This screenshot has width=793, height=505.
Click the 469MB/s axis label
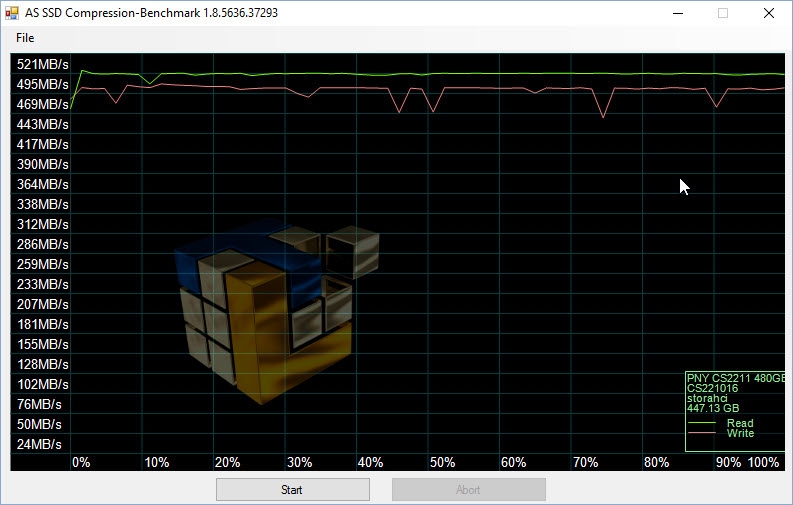pyautogui.click(x=42, y=104)
